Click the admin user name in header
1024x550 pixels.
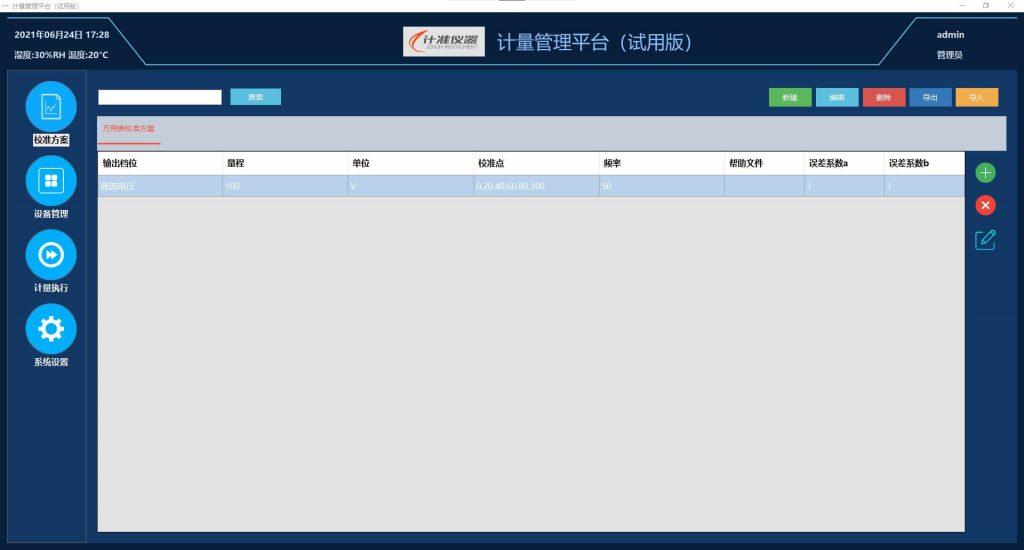coord(949,35)
